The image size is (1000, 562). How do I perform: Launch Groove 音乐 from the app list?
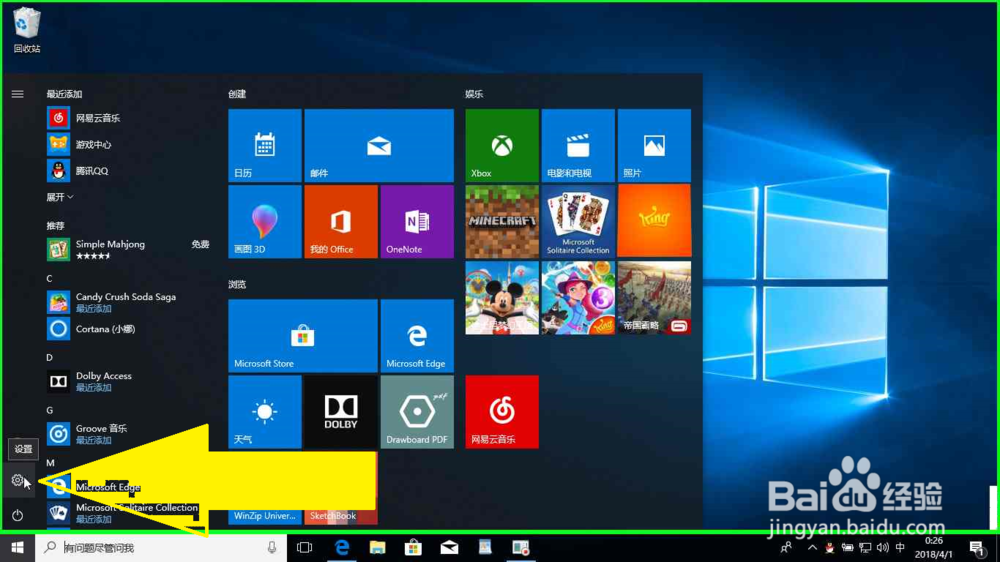pos(128,434)
